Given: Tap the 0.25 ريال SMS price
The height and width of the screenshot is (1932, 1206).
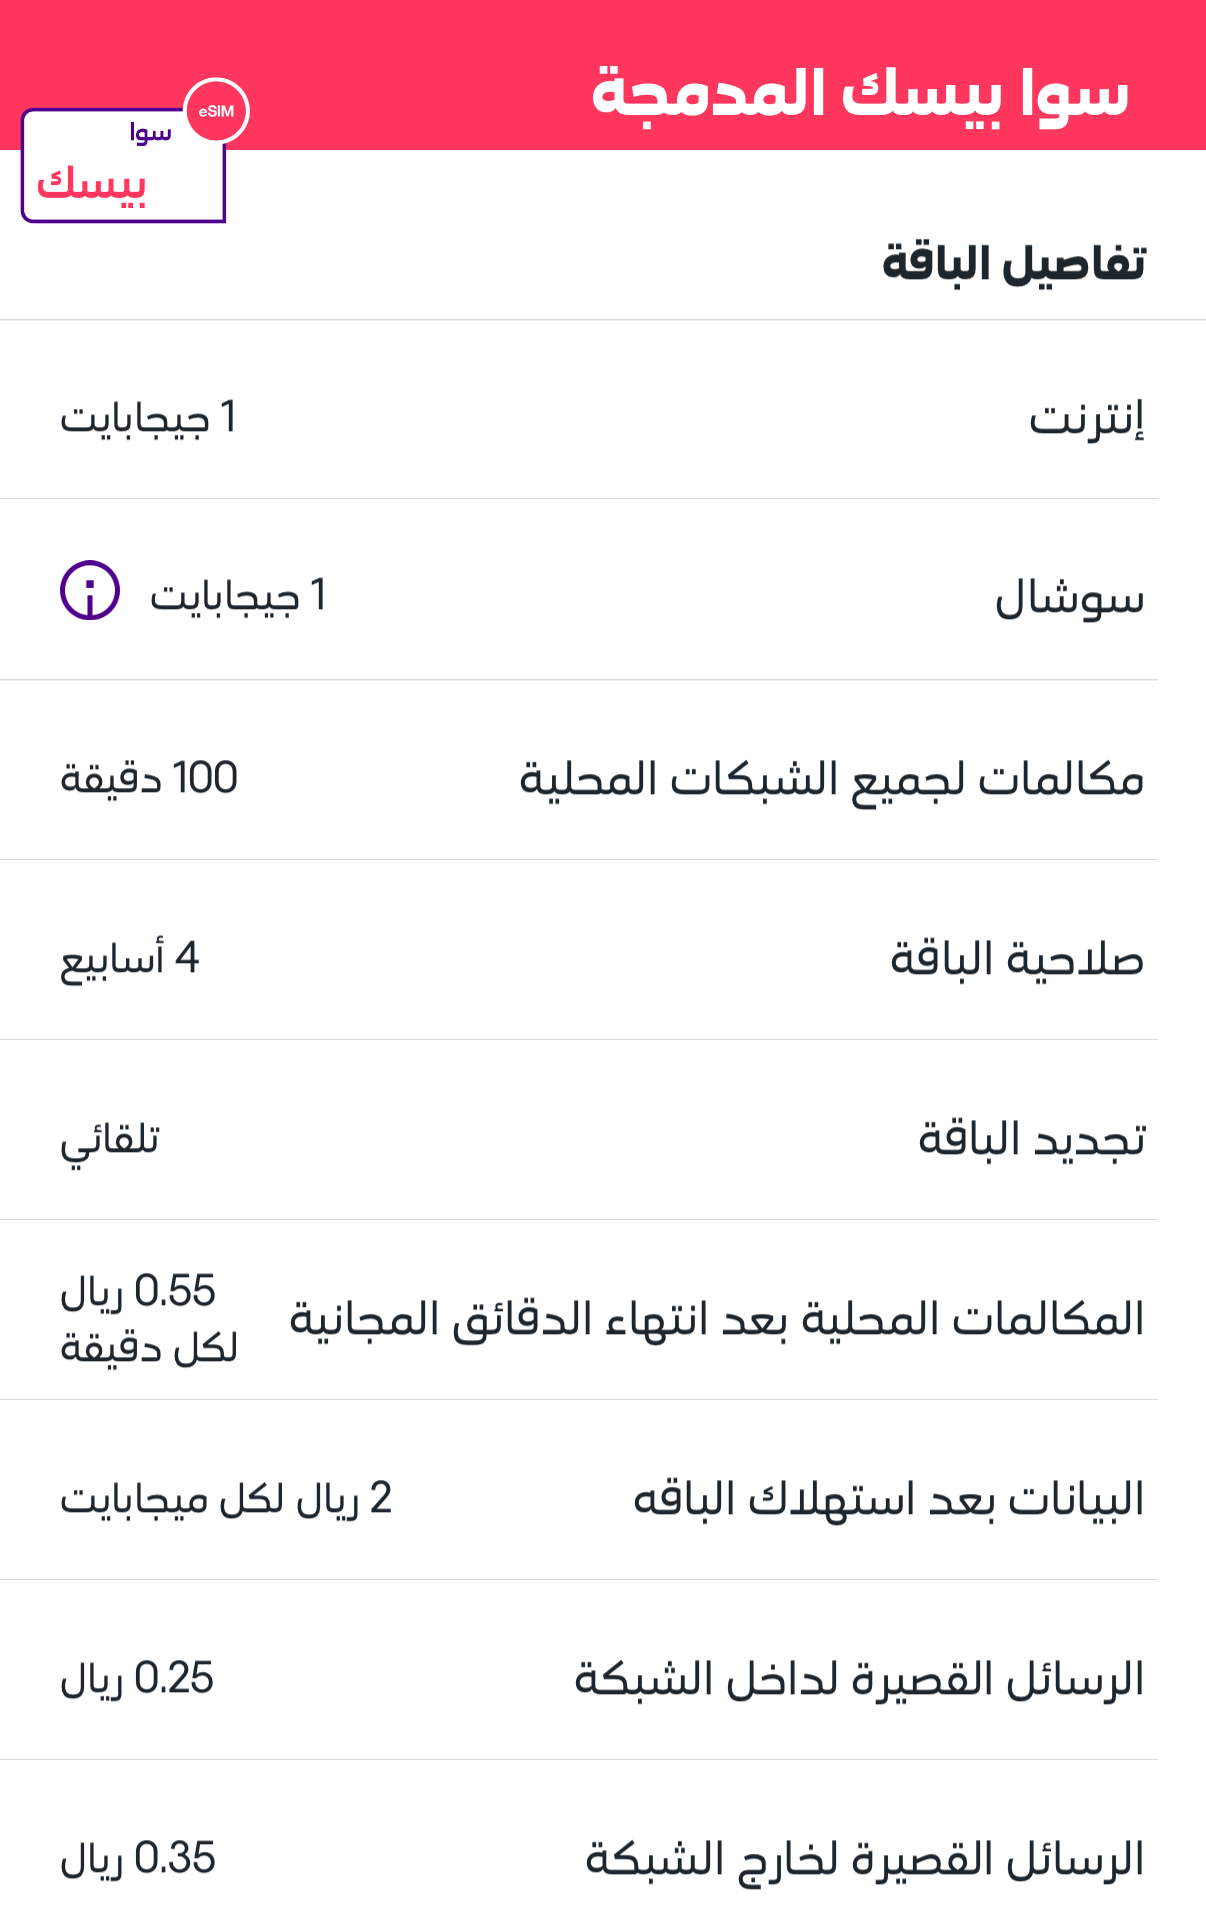Looking at the screenshot, I should point(137,1679).
